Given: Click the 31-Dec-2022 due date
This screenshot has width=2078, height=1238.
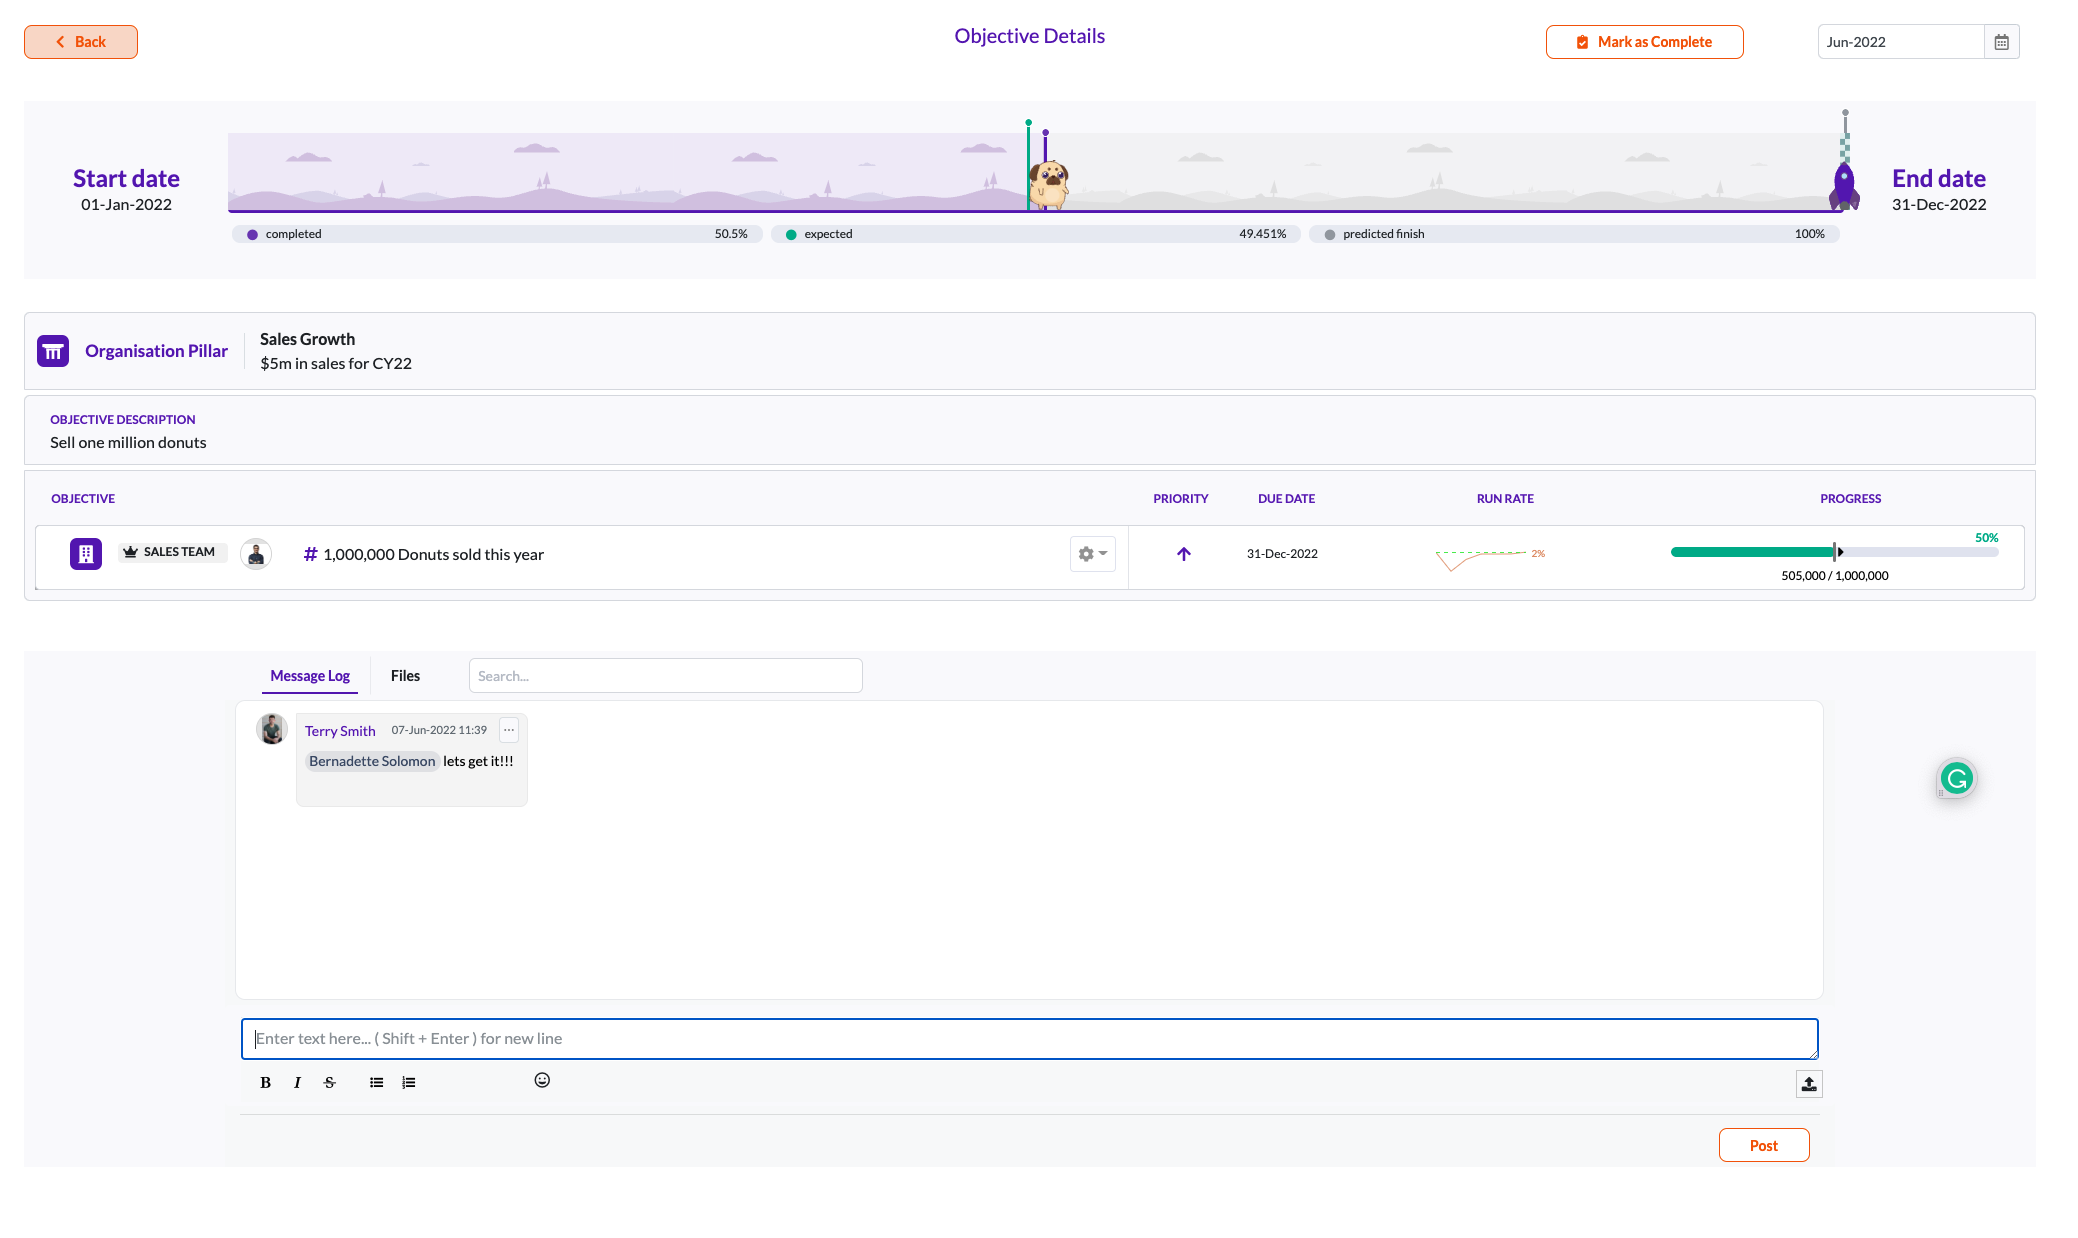Looking at the screenshot, I should pos(1282,553).
